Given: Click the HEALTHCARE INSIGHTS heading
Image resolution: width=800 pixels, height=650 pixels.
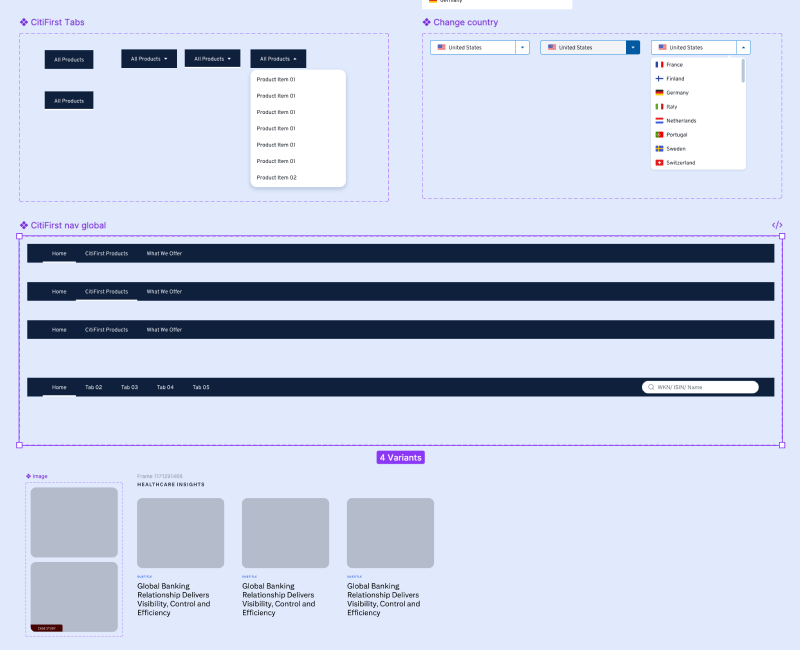Looking at the screenshot, I should [x=171, y=484].
